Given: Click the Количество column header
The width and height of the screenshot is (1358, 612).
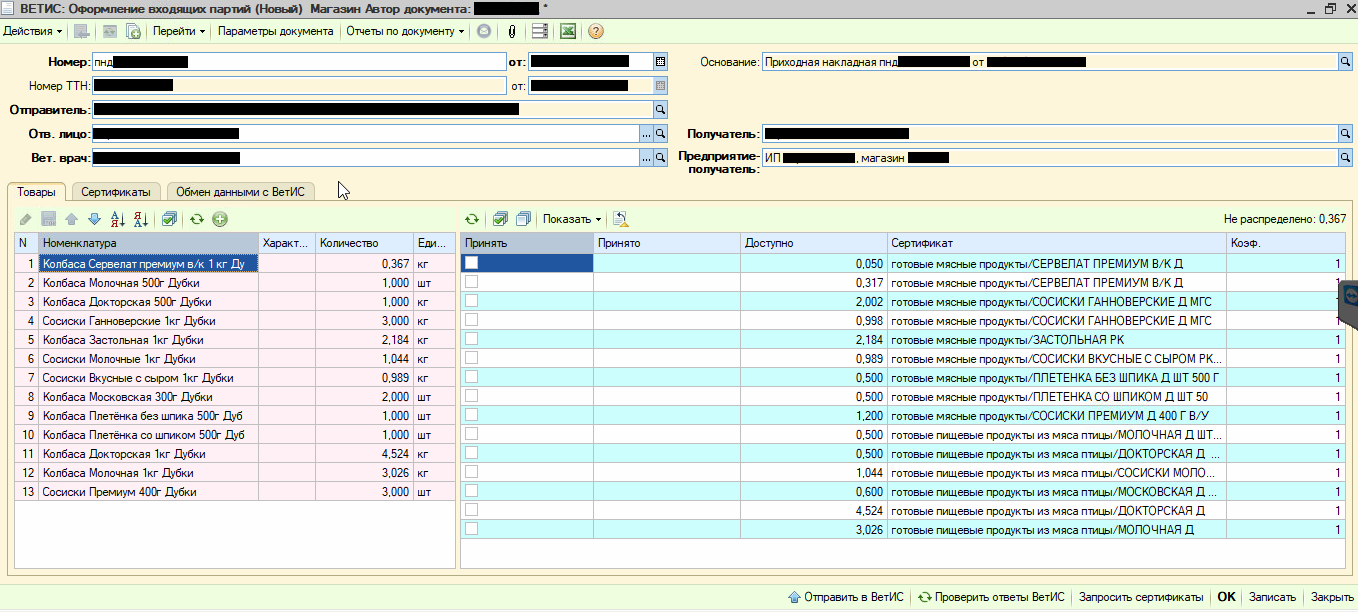Looking at the screenshot, I should pyautogui.click(x=365, y=243).
